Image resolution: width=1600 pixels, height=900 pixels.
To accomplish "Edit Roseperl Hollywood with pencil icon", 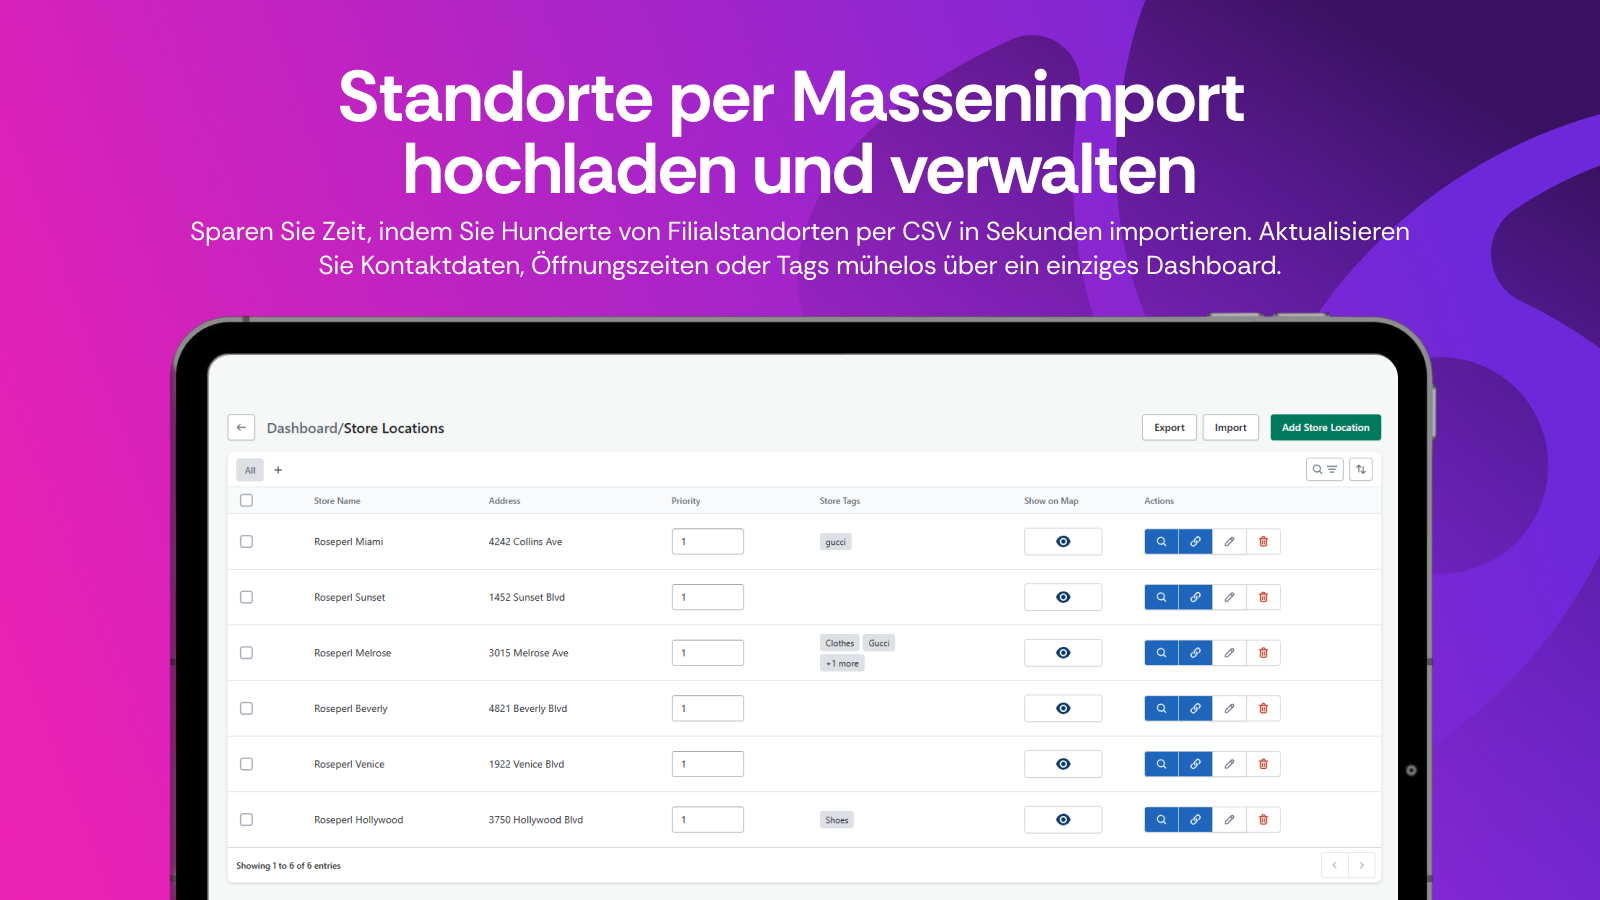I will click(1229, 820).
